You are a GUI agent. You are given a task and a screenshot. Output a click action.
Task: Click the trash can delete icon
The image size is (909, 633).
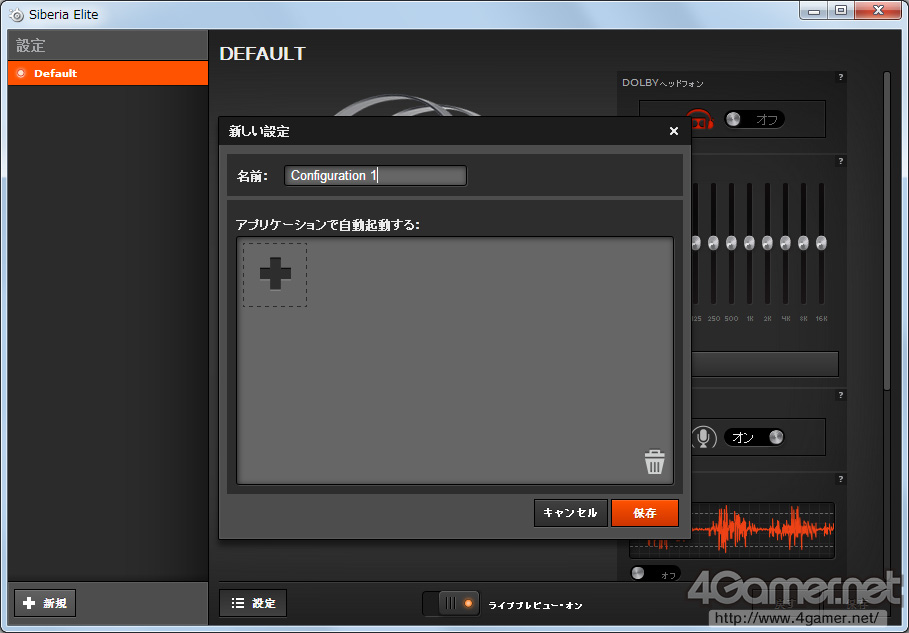coord(654,462)
